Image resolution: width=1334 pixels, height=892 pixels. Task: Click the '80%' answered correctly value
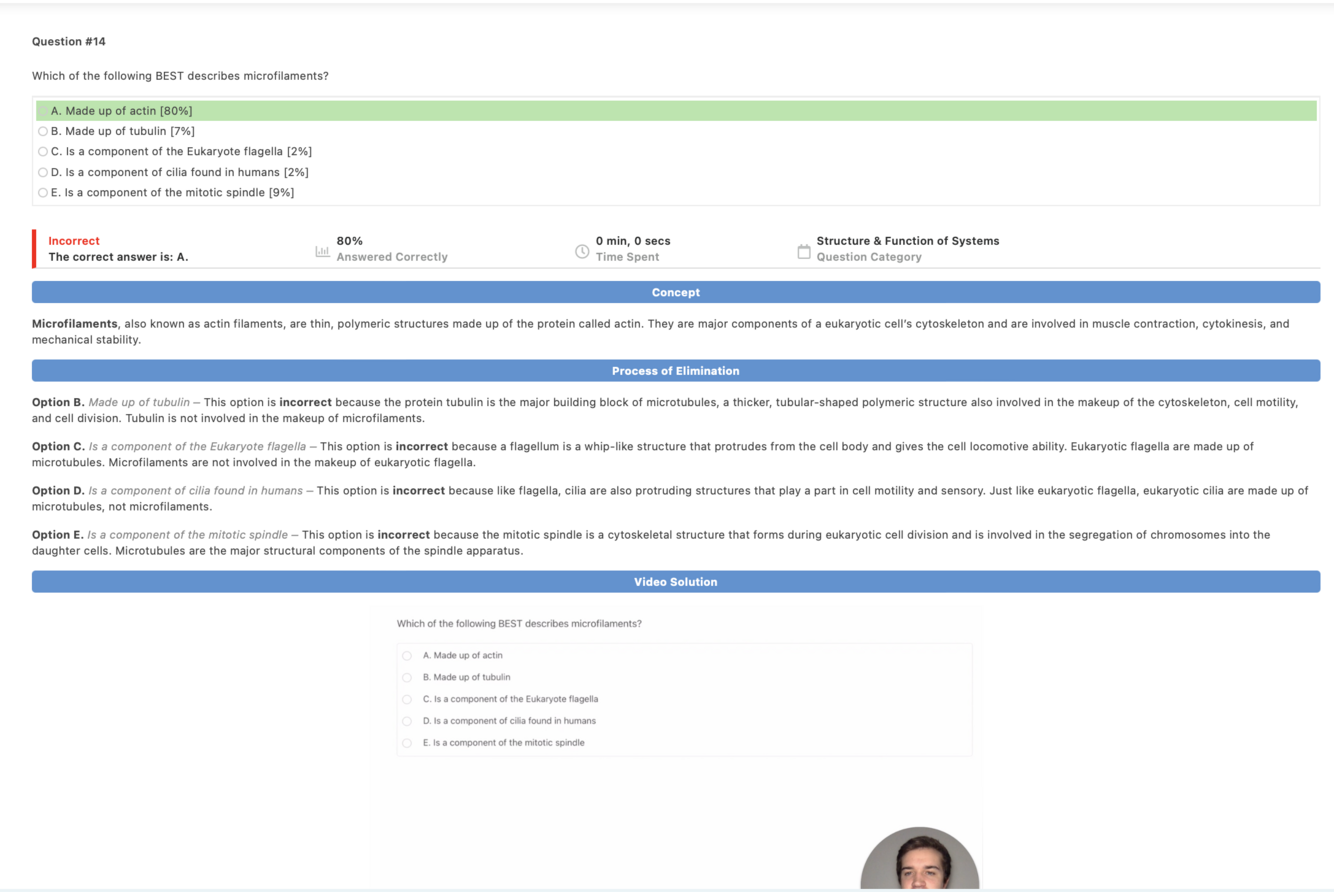point(350,241)
